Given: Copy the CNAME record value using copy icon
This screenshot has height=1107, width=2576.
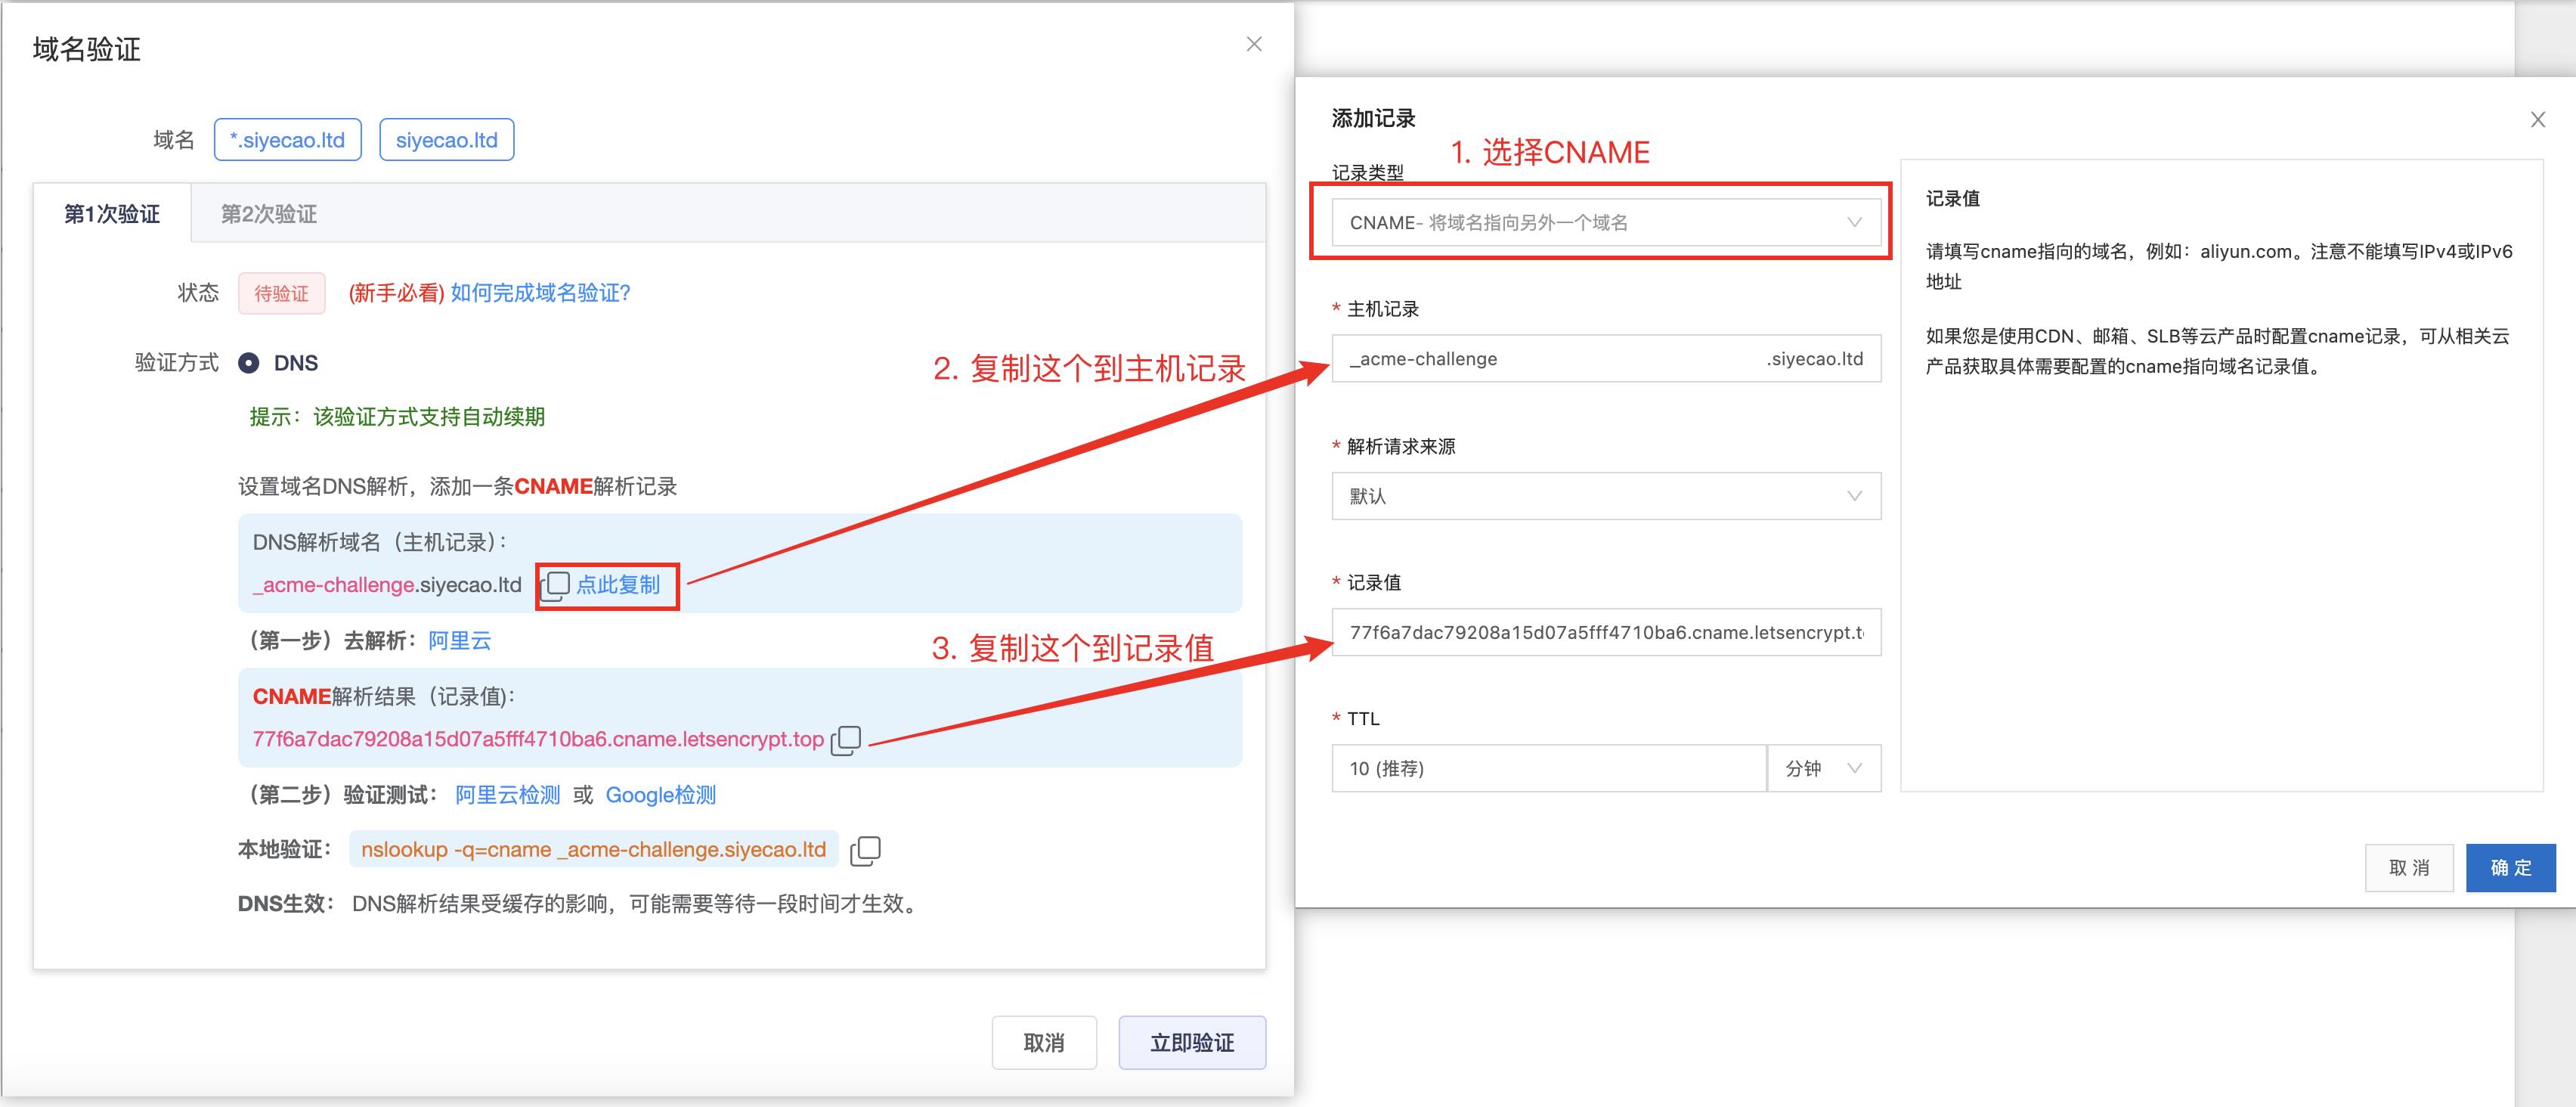Looking at the screenshot, I should tap(847, 741).
